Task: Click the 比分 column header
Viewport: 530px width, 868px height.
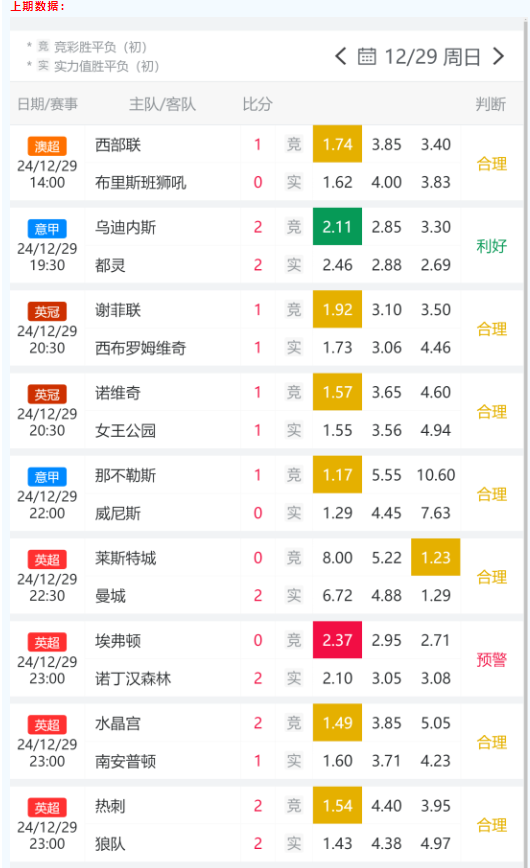Action: click(258, 104)
